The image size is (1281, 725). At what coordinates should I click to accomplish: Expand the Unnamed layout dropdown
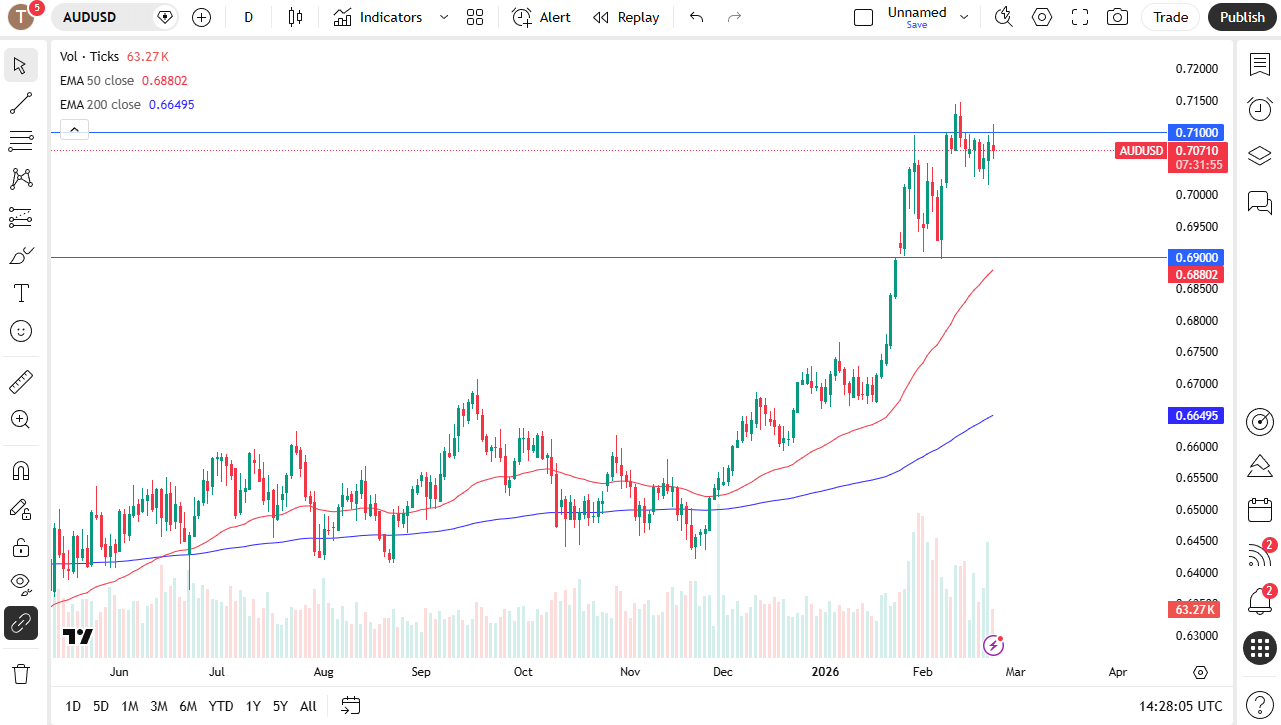pos(964,17)
